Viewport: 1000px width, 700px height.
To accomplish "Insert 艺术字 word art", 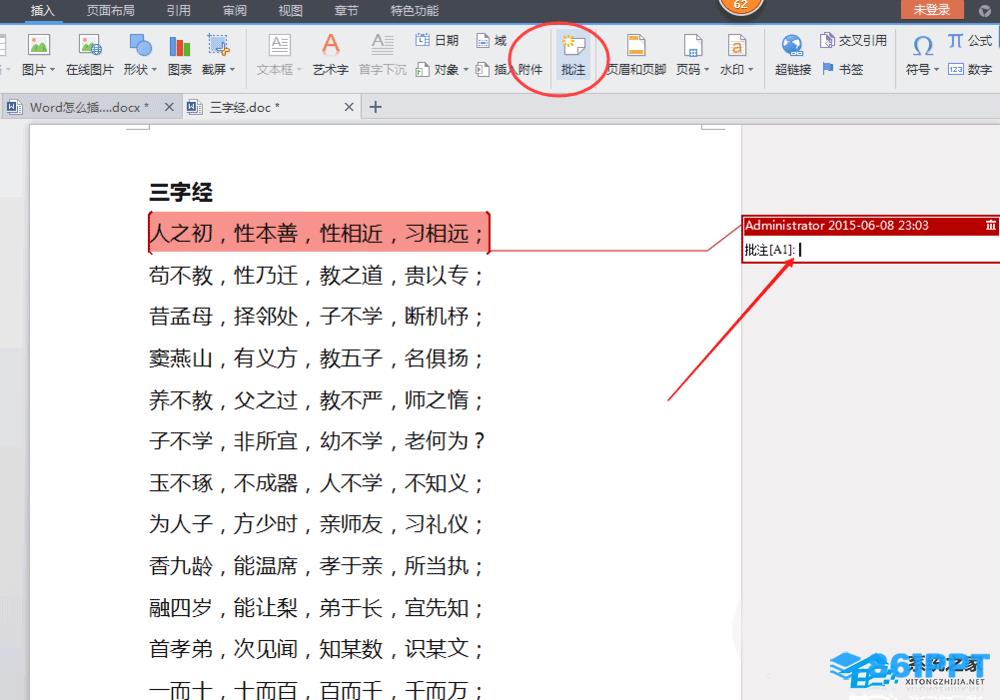I will tap(330, 55).
